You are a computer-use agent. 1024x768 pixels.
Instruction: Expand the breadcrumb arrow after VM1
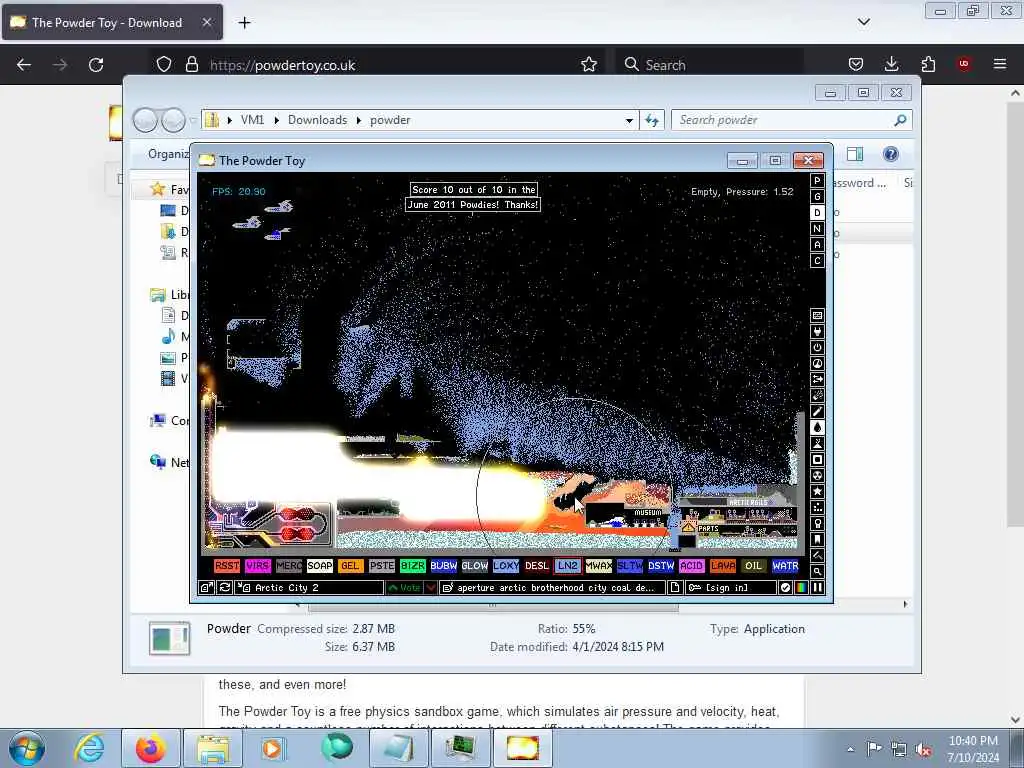point(277,120)
